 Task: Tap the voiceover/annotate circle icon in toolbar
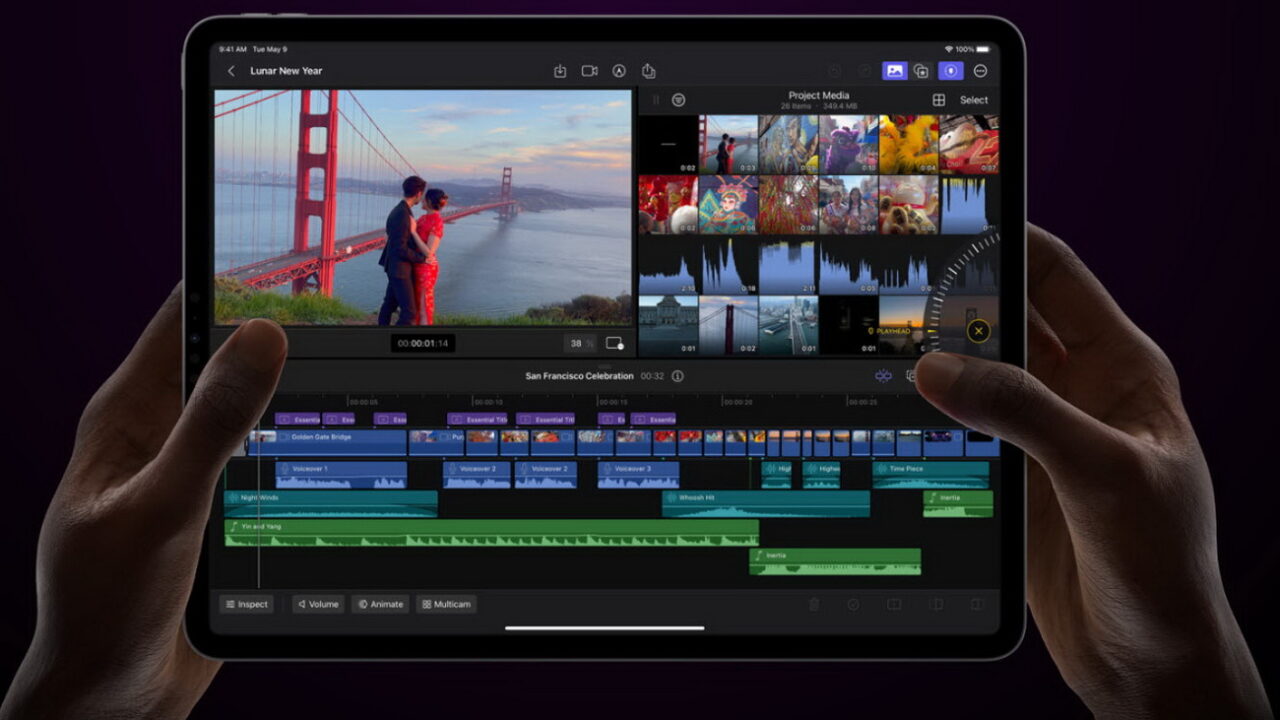click(619, 71)
